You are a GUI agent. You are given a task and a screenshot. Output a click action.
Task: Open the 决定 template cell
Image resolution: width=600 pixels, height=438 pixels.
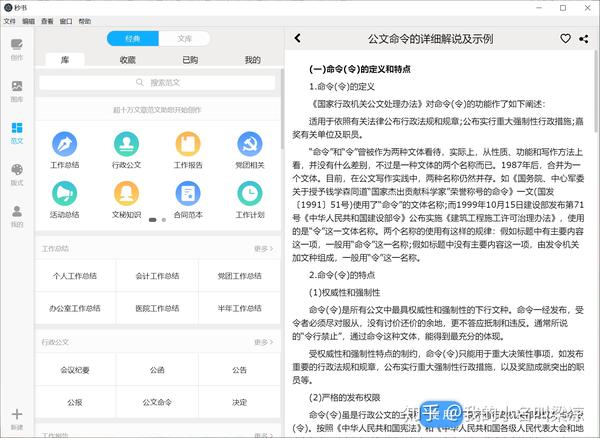(240, 402)
